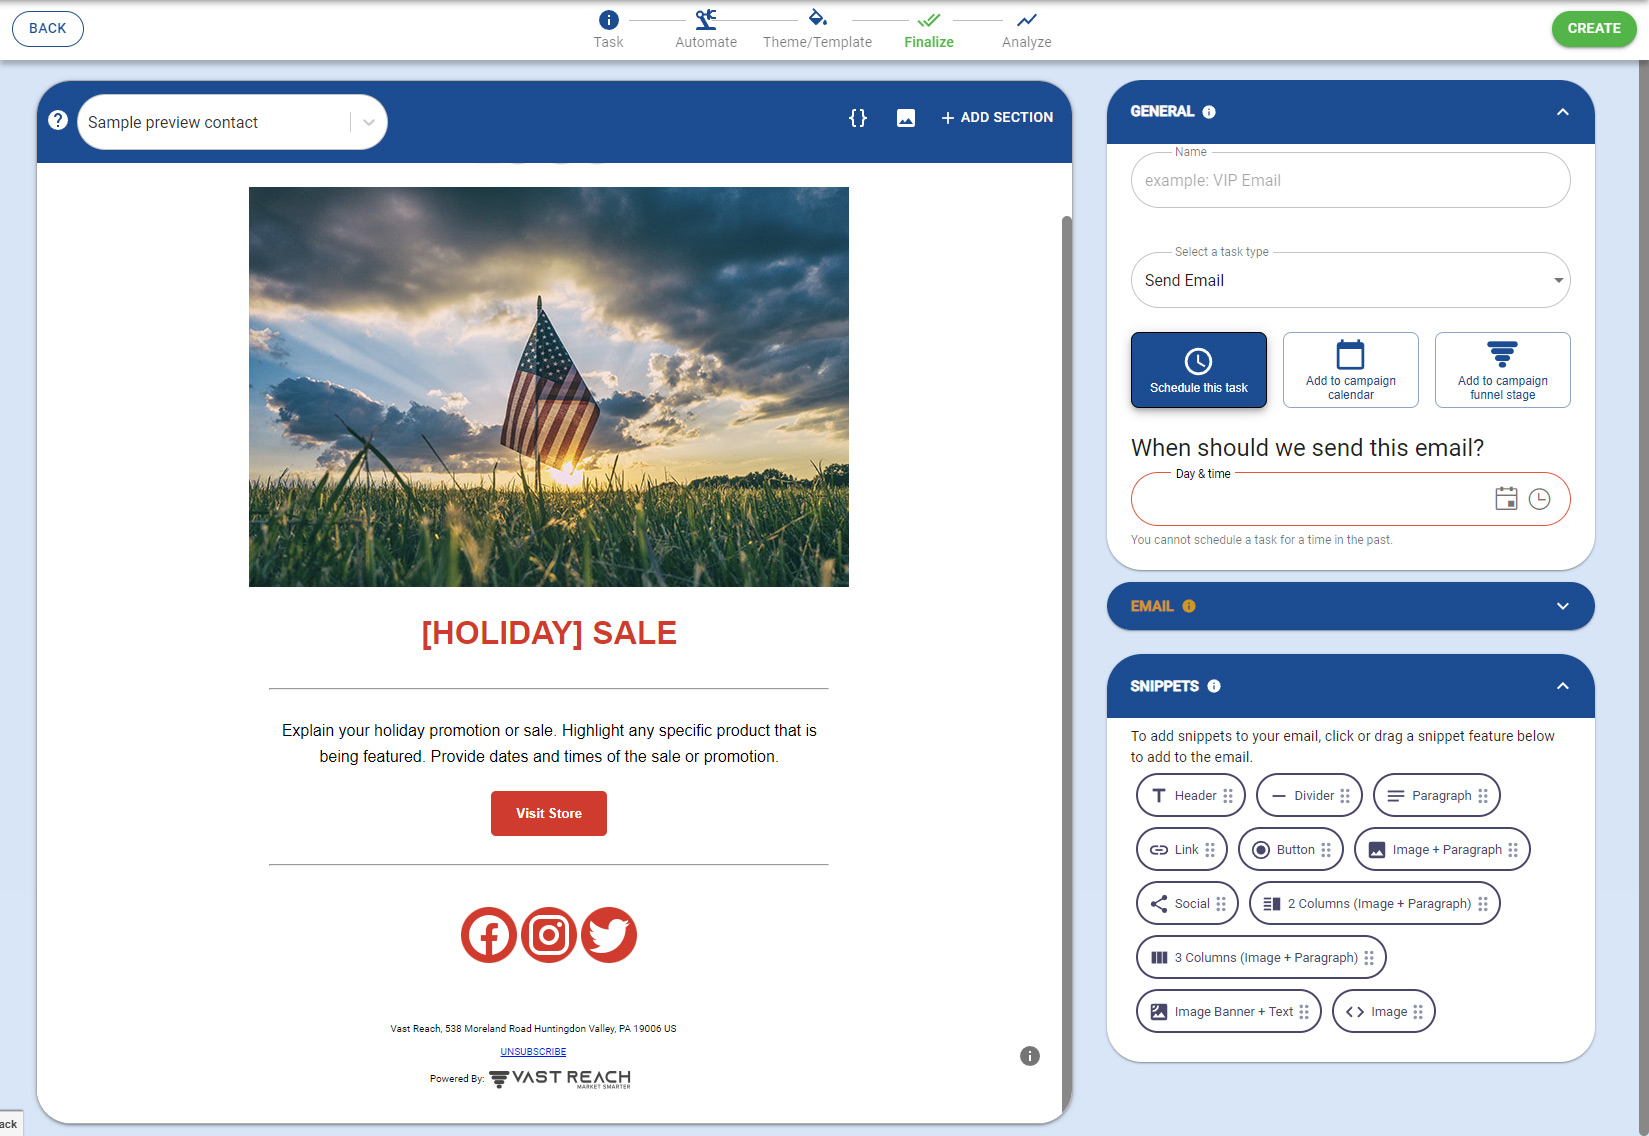Add a Header snippet
This screenshot has width=1649, height=1136.
tap(1191, 796)
